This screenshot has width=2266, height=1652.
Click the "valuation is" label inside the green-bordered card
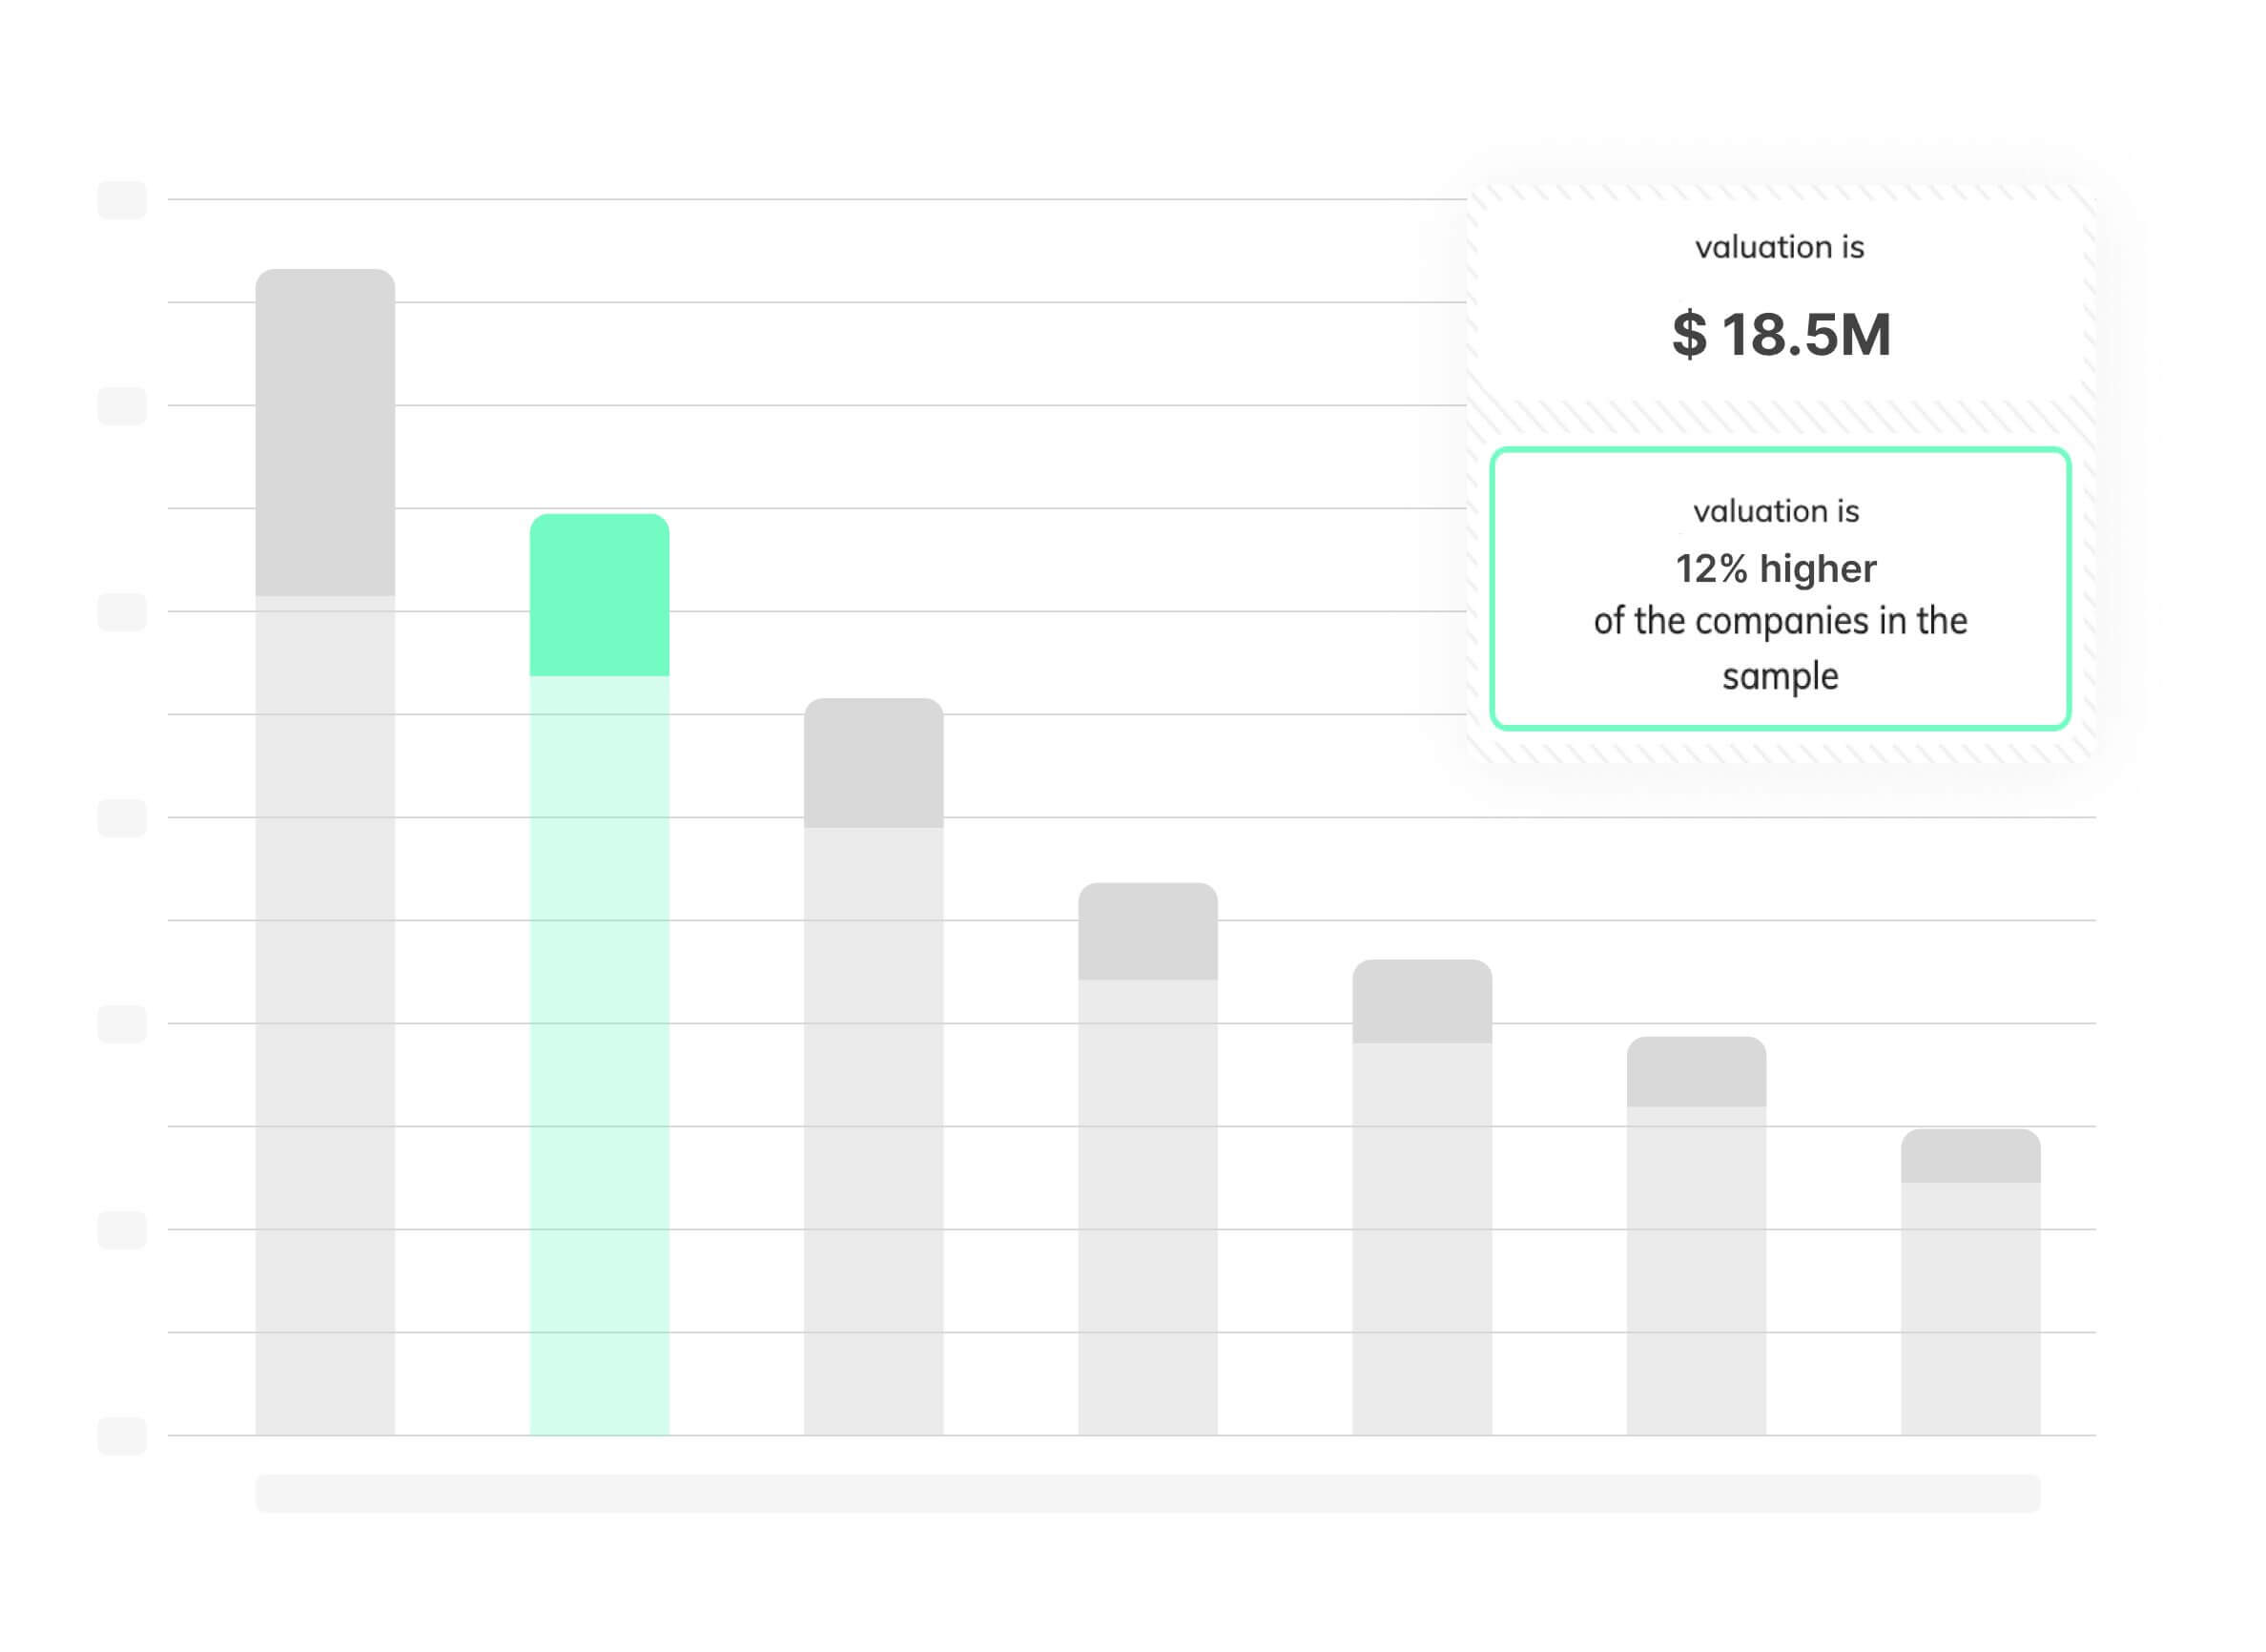1776,511
